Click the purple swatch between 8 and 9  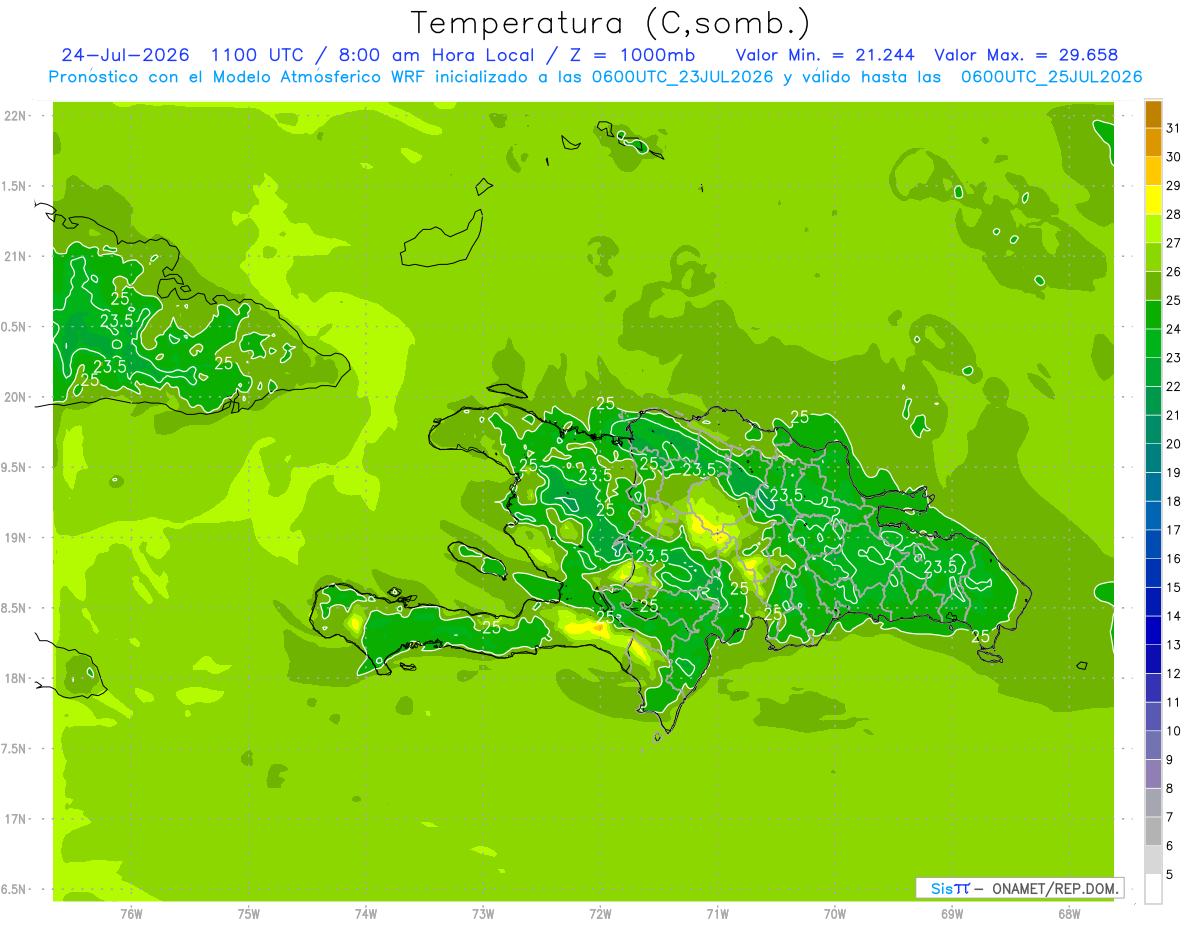[x=1153, y=773]
